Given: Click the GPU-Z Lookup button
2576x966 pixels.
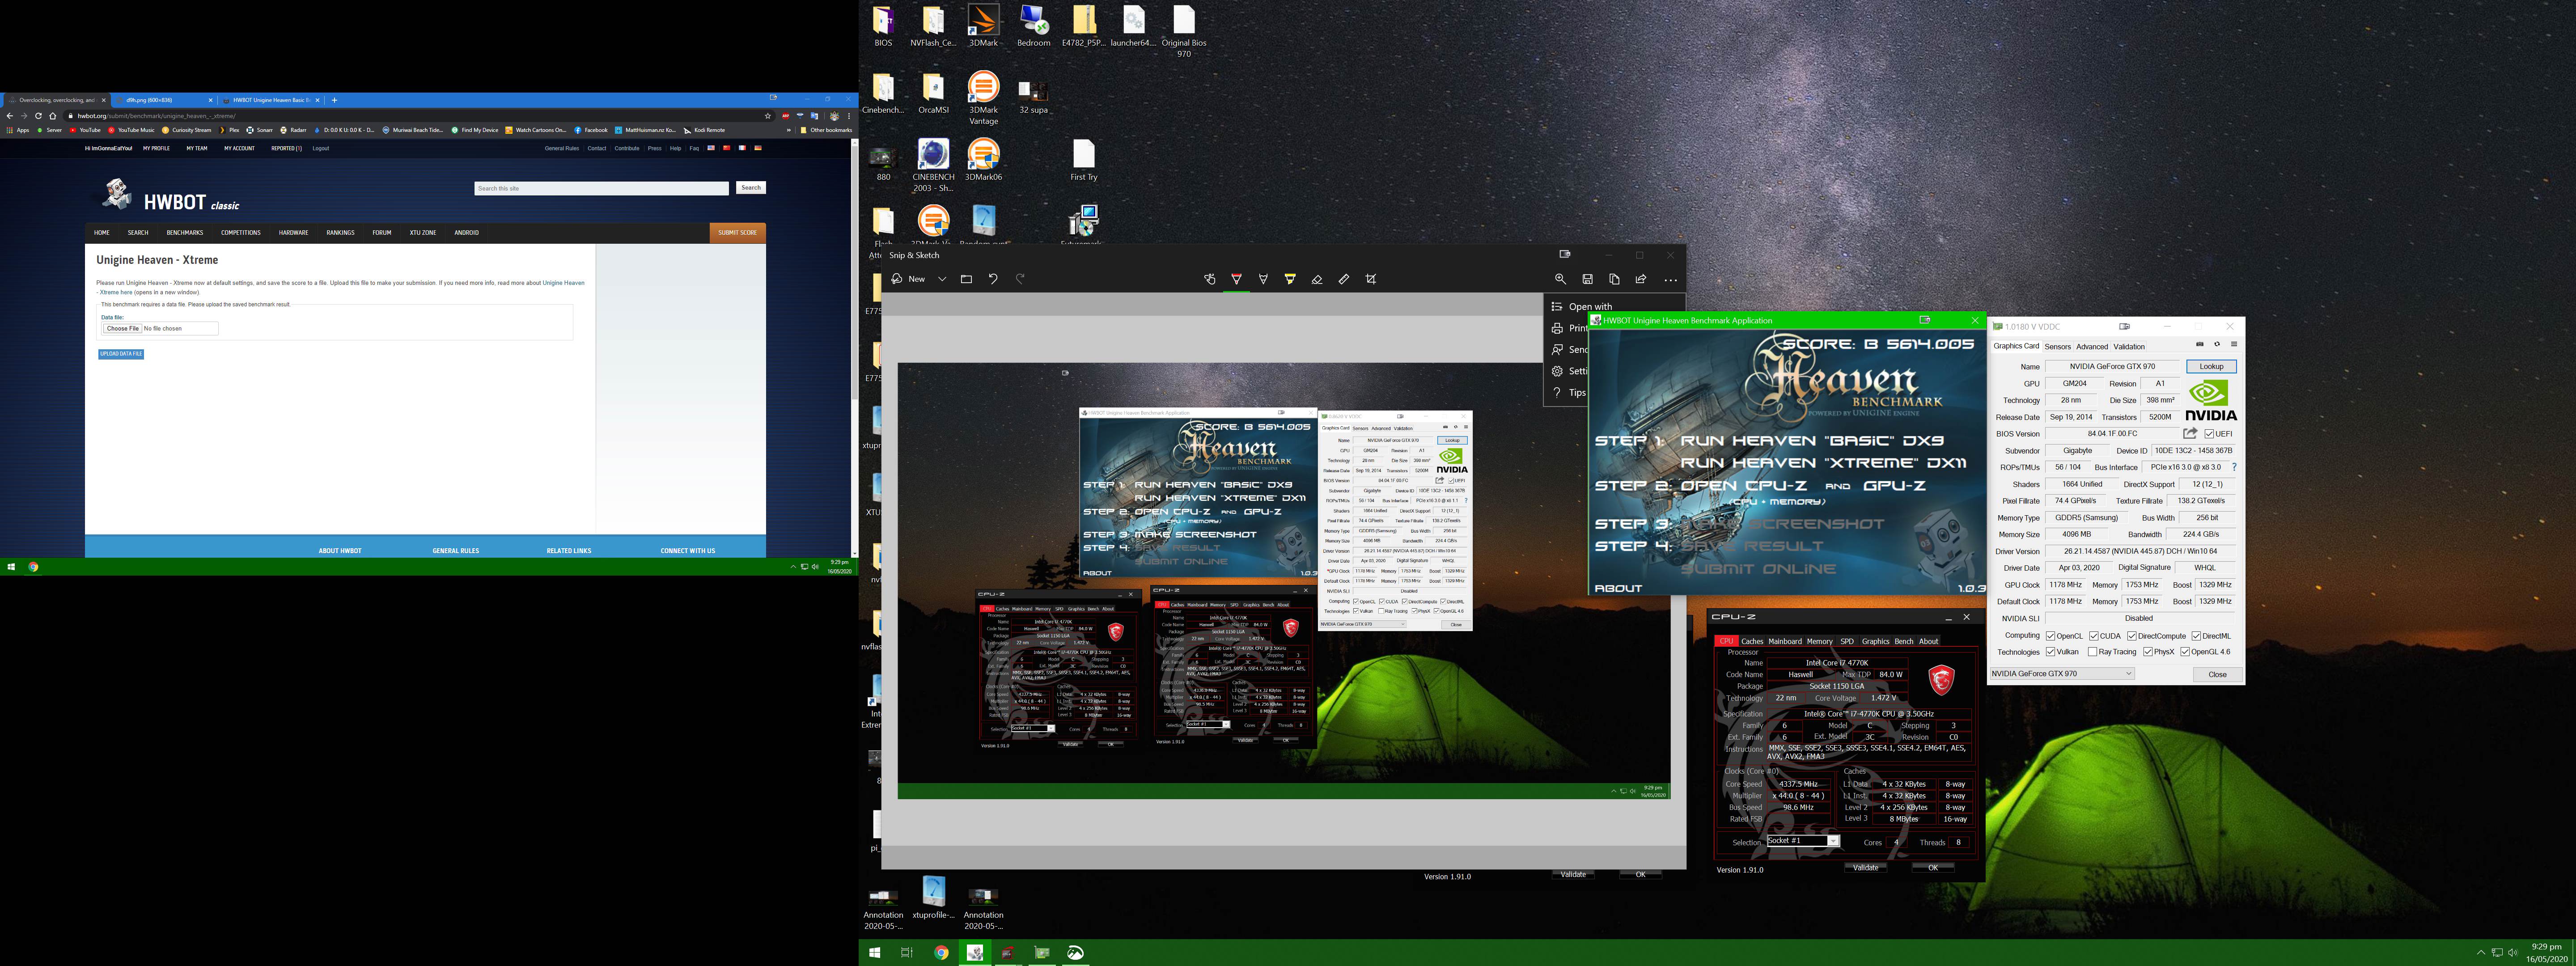Looking at the screenshot, I should 2211,367.
